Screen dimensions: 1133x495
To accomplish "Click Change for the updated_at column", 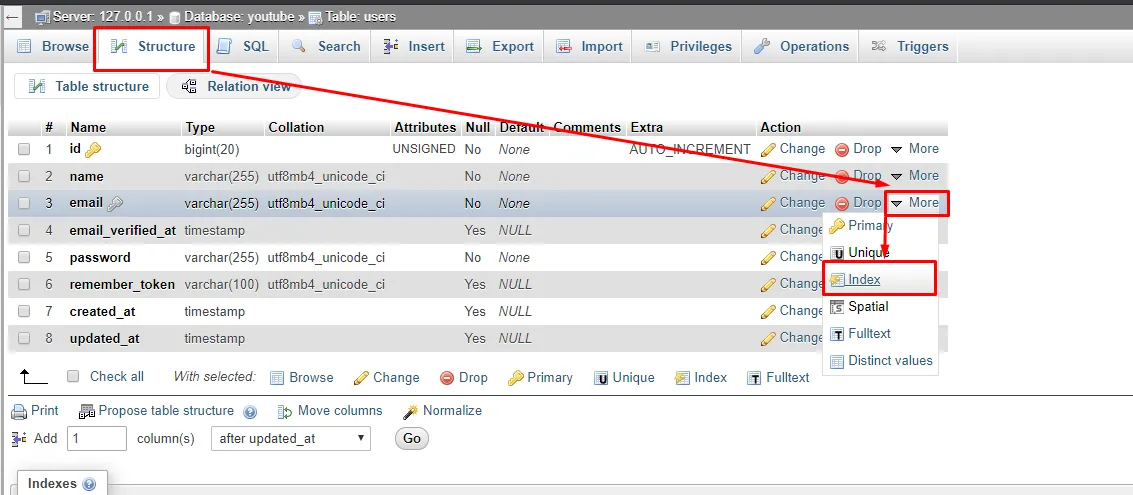I will tap(792, 337).
